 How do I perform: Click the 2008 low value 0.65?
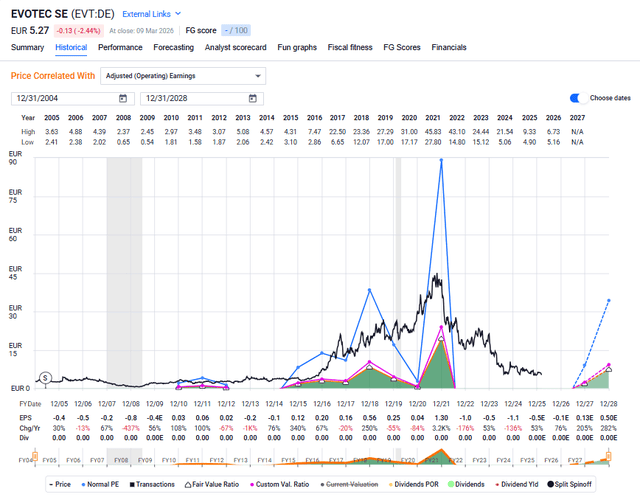tap(123, 142)
